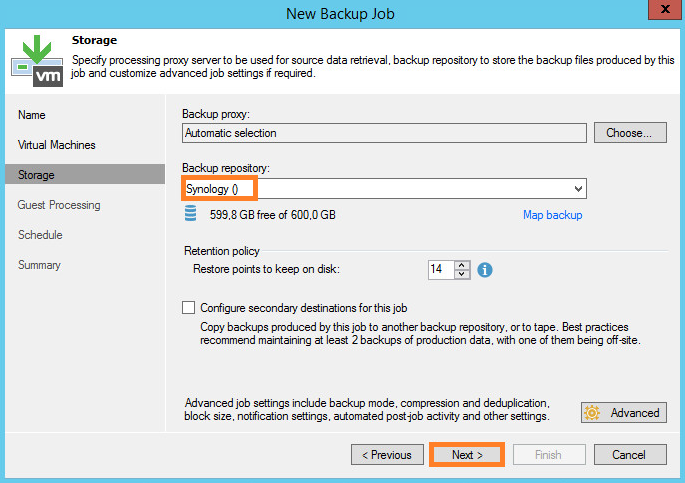The height and width of the screenshot is (483, 685).
Task: Cancel the new backup job wizard
Action: point(630,455)
